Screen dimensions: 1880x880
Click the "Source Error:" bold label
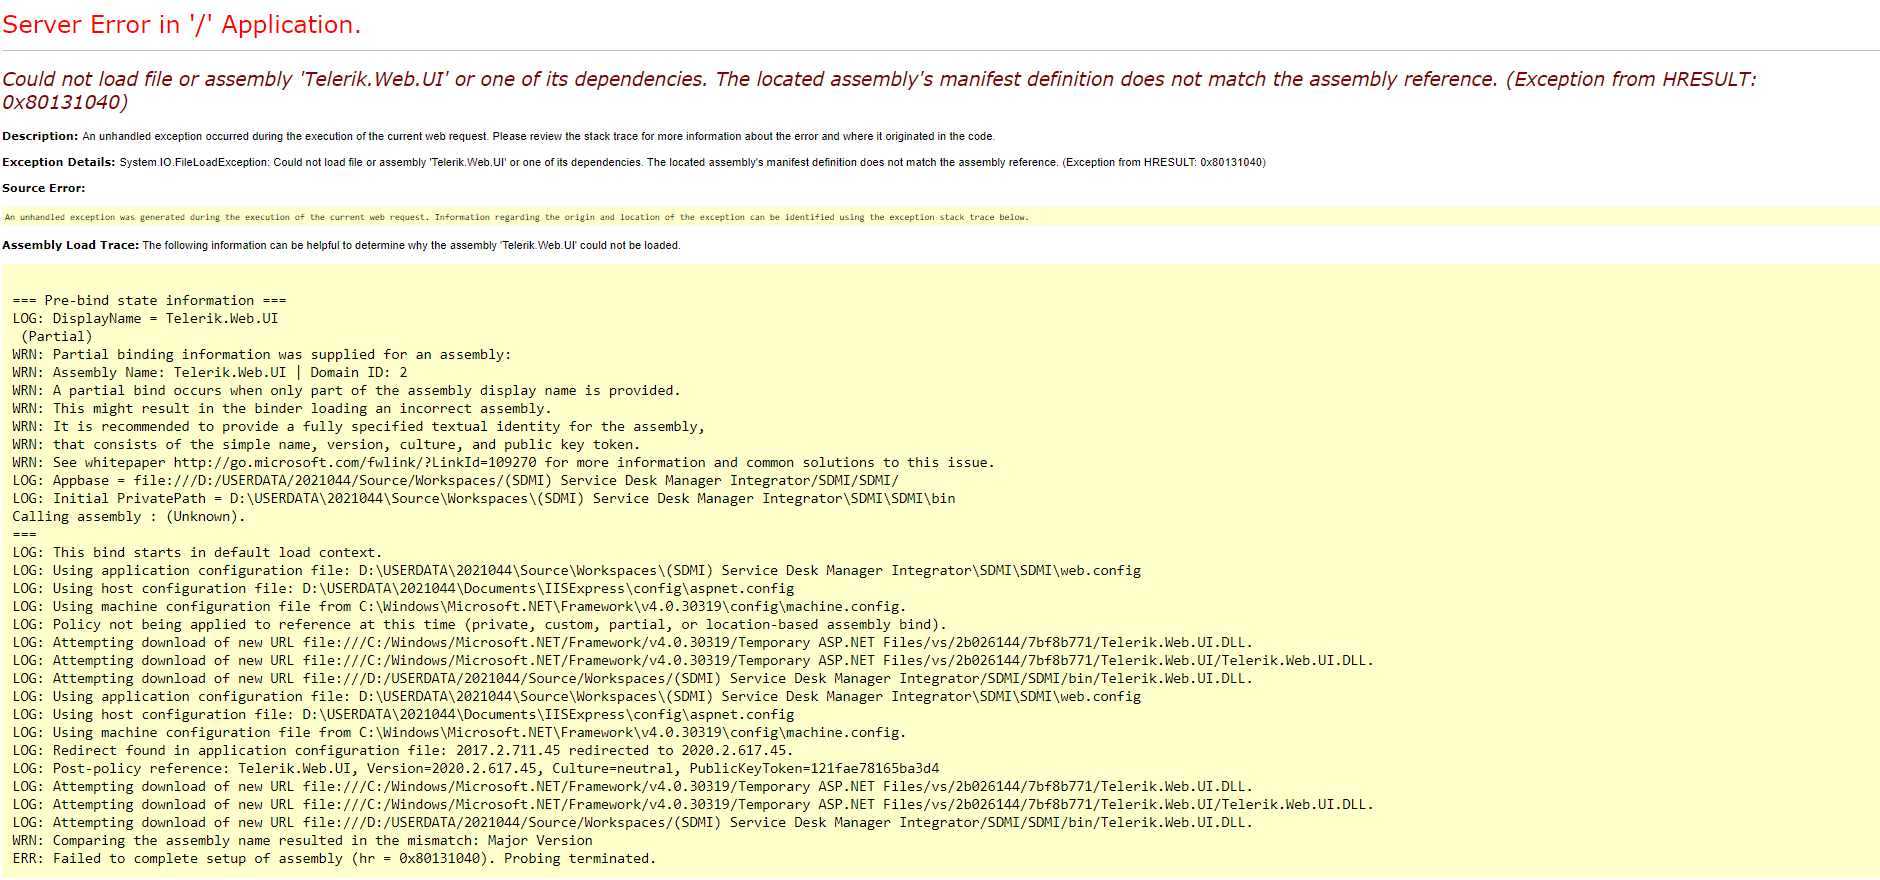point(44,188)
